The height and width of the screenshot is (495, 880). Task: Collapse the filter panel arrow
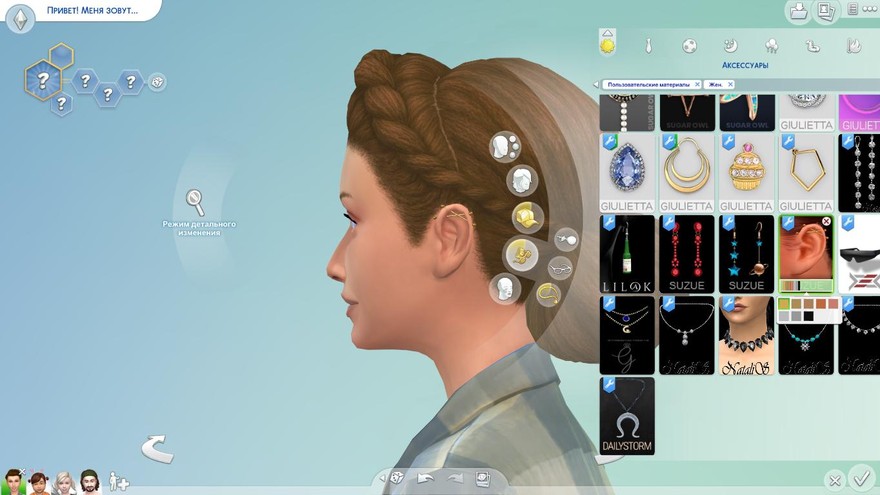coord(596,85)
